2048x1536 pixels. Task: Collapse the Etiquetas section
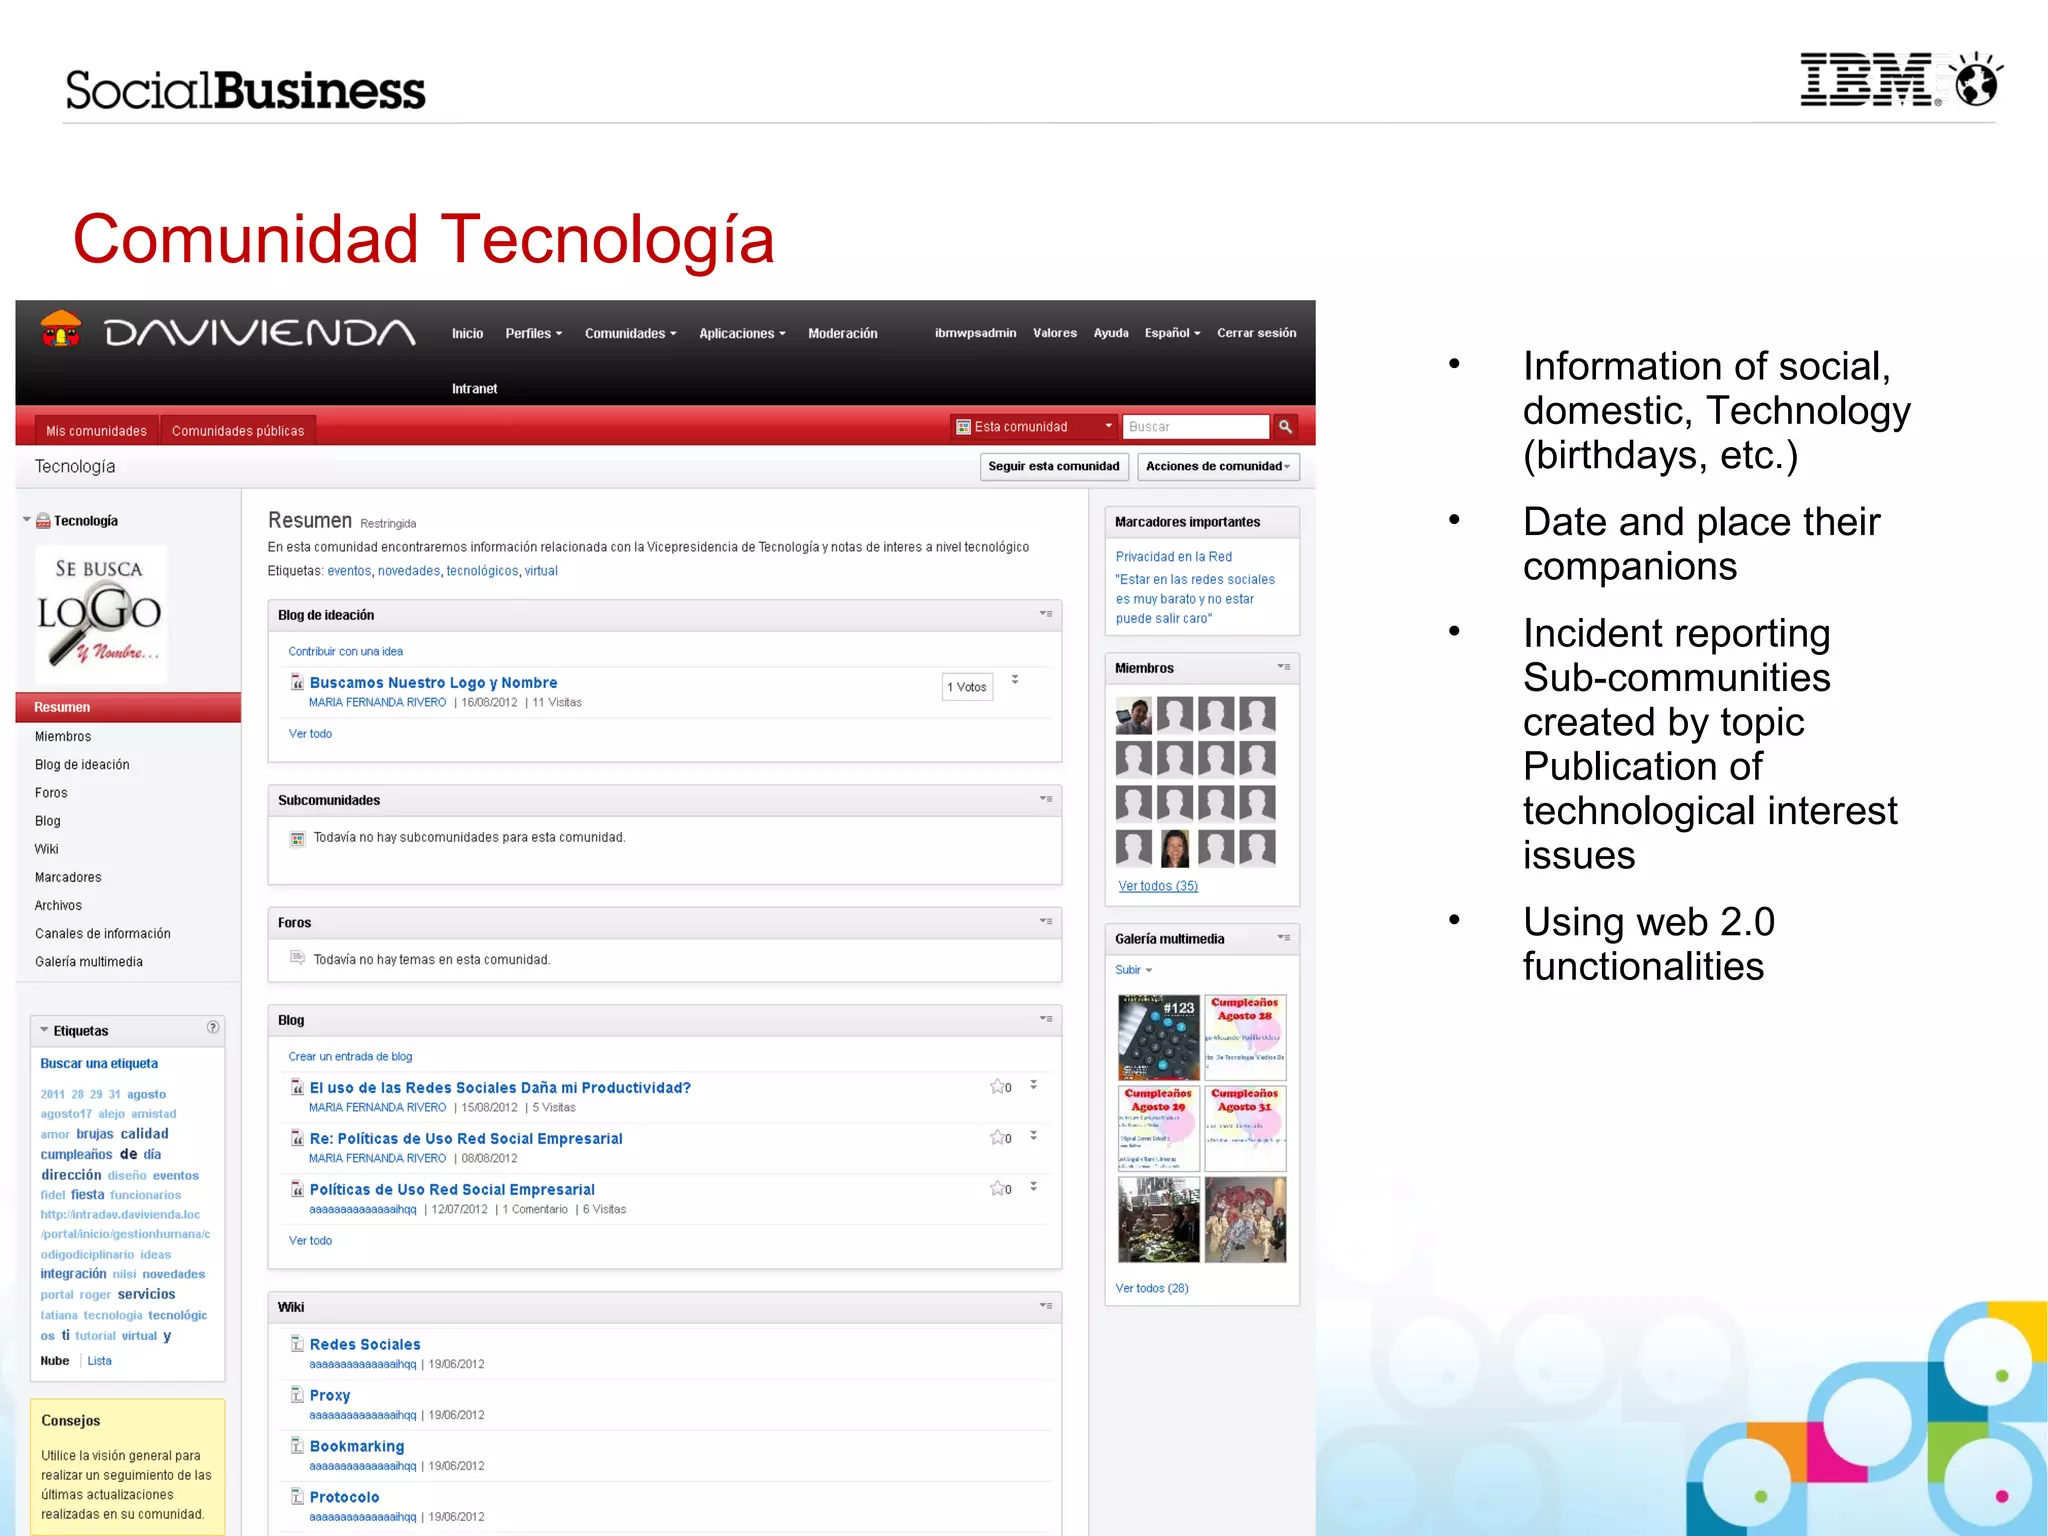click(44, 1030)
